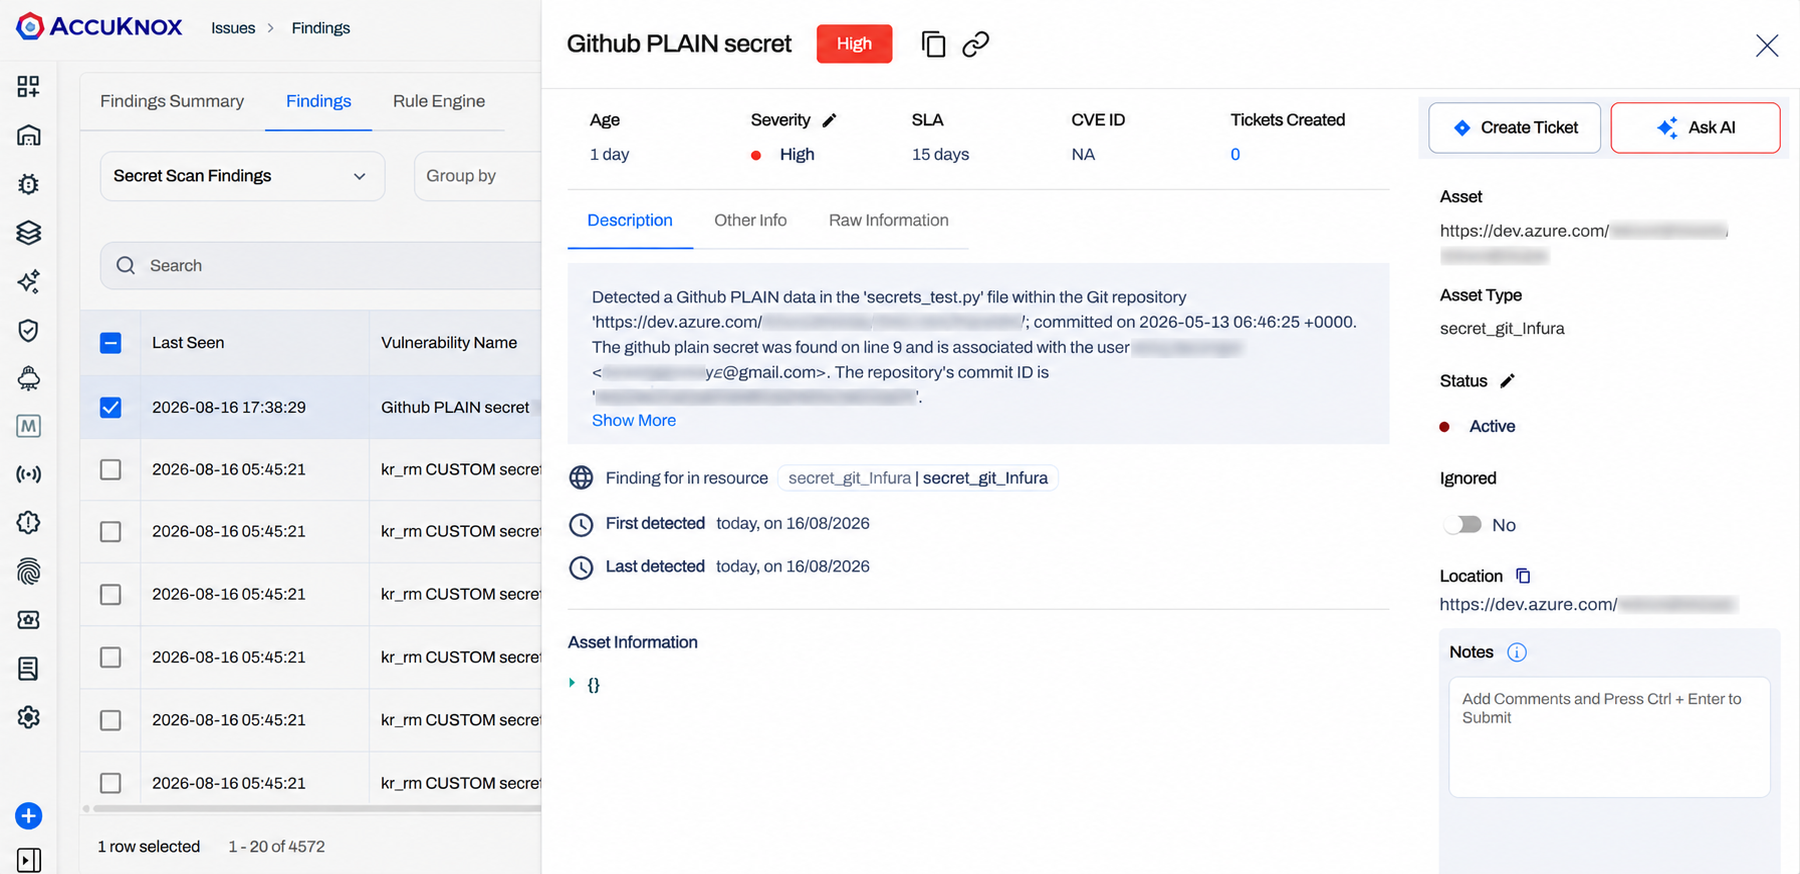Open the Raw Information tab
This screenshot has width=1800, height=874.
(888, 220)
